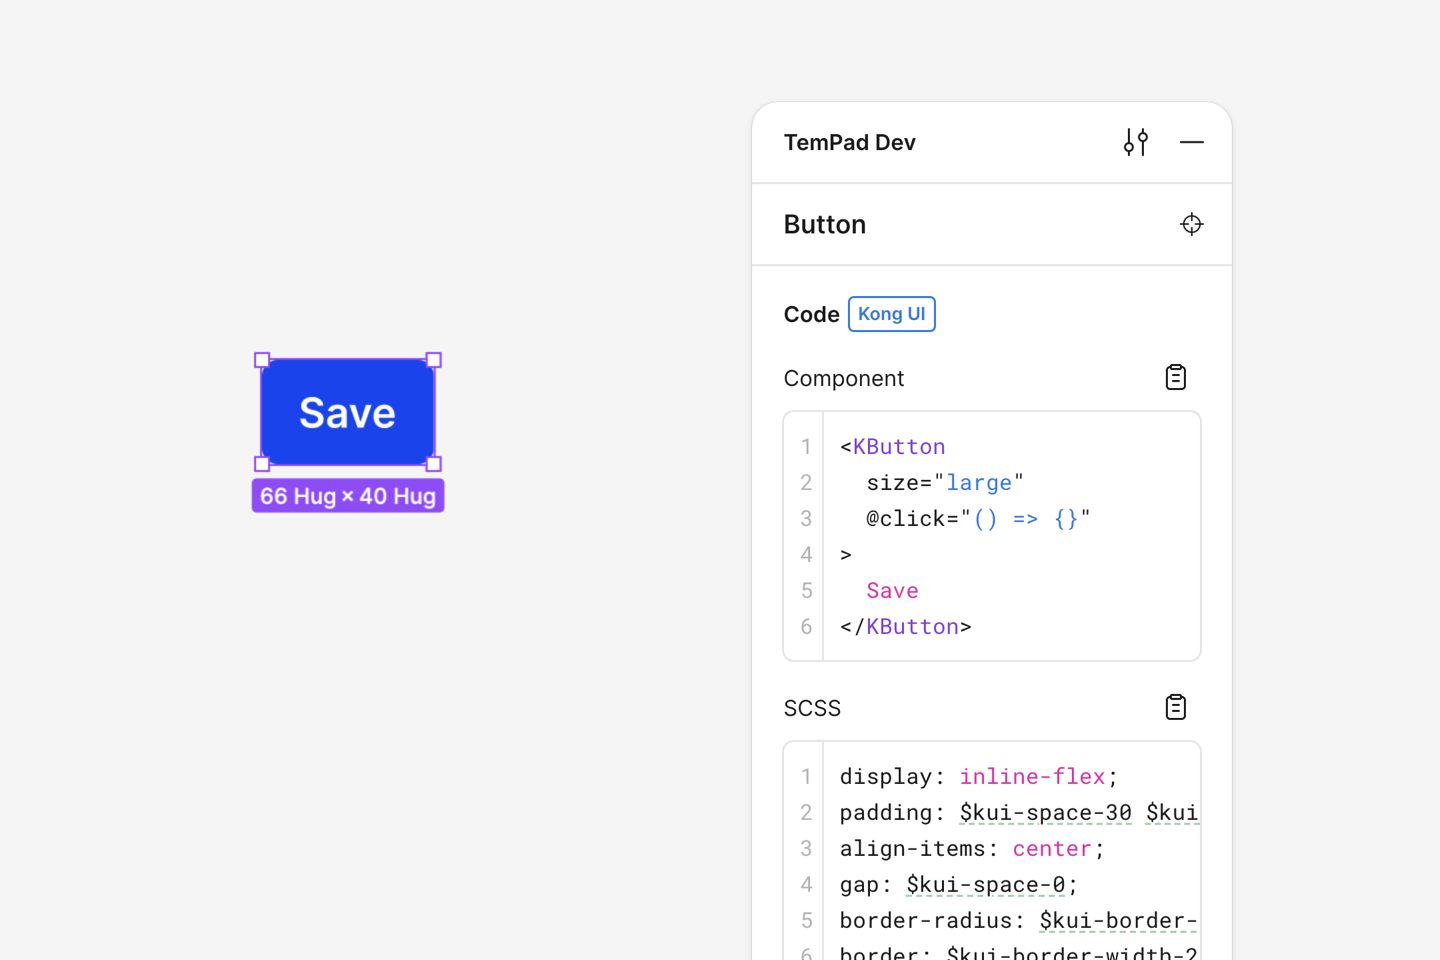The height and width of the screenshot is (960, 1440).
Task: Click the border-radius SCSS variable line
Action: [x=1019, y=920]
